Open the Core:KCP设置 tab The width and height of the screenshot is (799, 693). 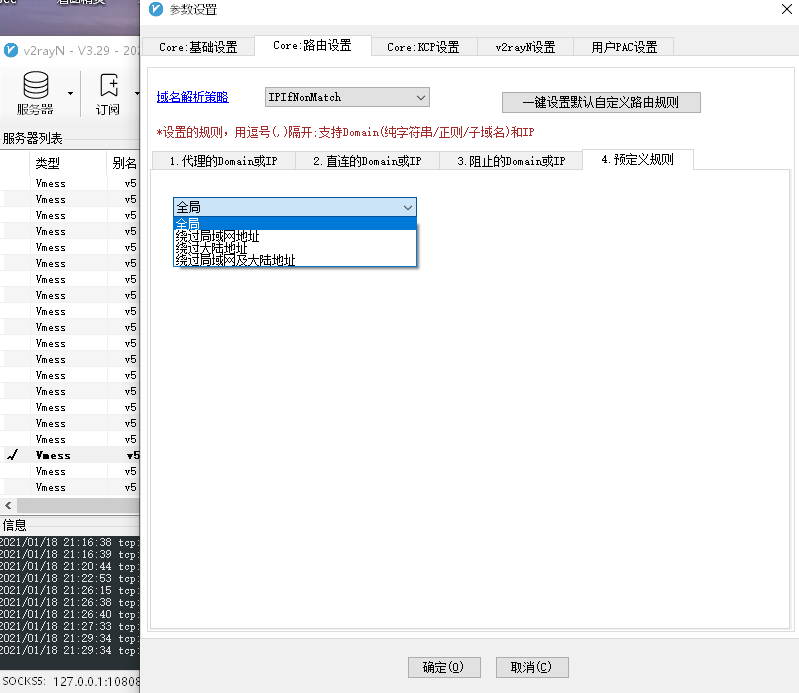coord(422,47)
